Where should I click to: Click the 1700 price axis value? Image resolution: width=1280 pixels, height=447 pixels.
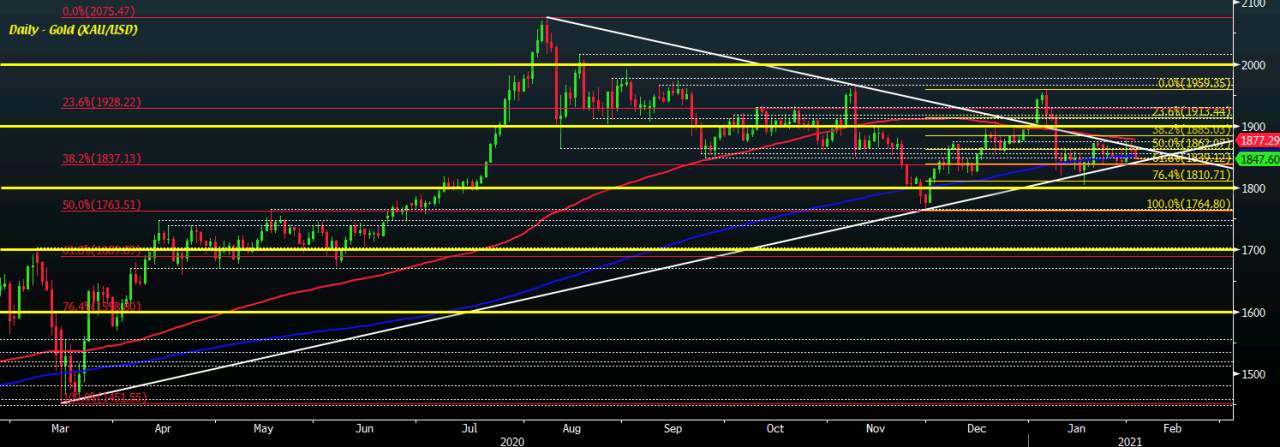[1255, 251]
